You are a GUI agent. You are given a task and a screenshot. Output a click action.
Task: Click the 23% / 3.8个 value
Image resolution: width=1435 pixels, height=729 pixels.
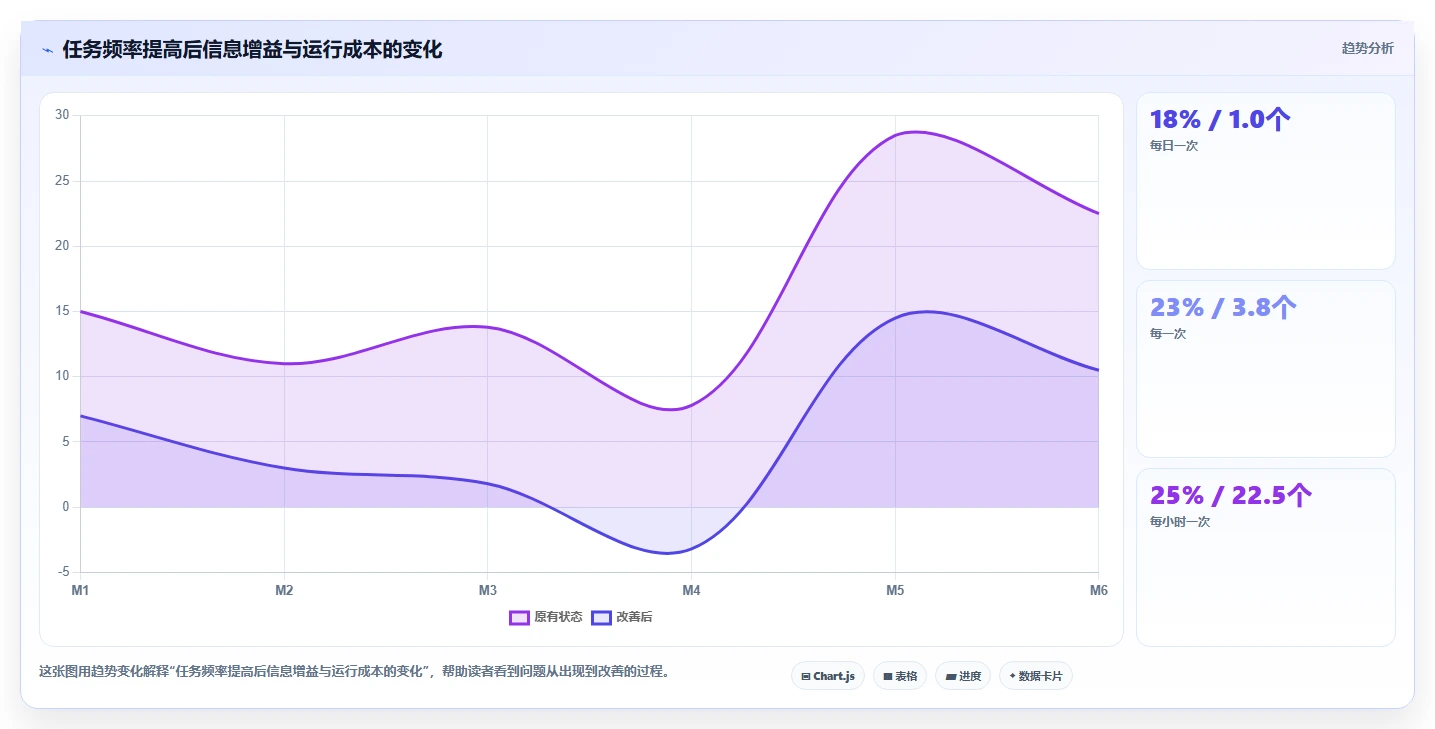[x=1223, y=307]
